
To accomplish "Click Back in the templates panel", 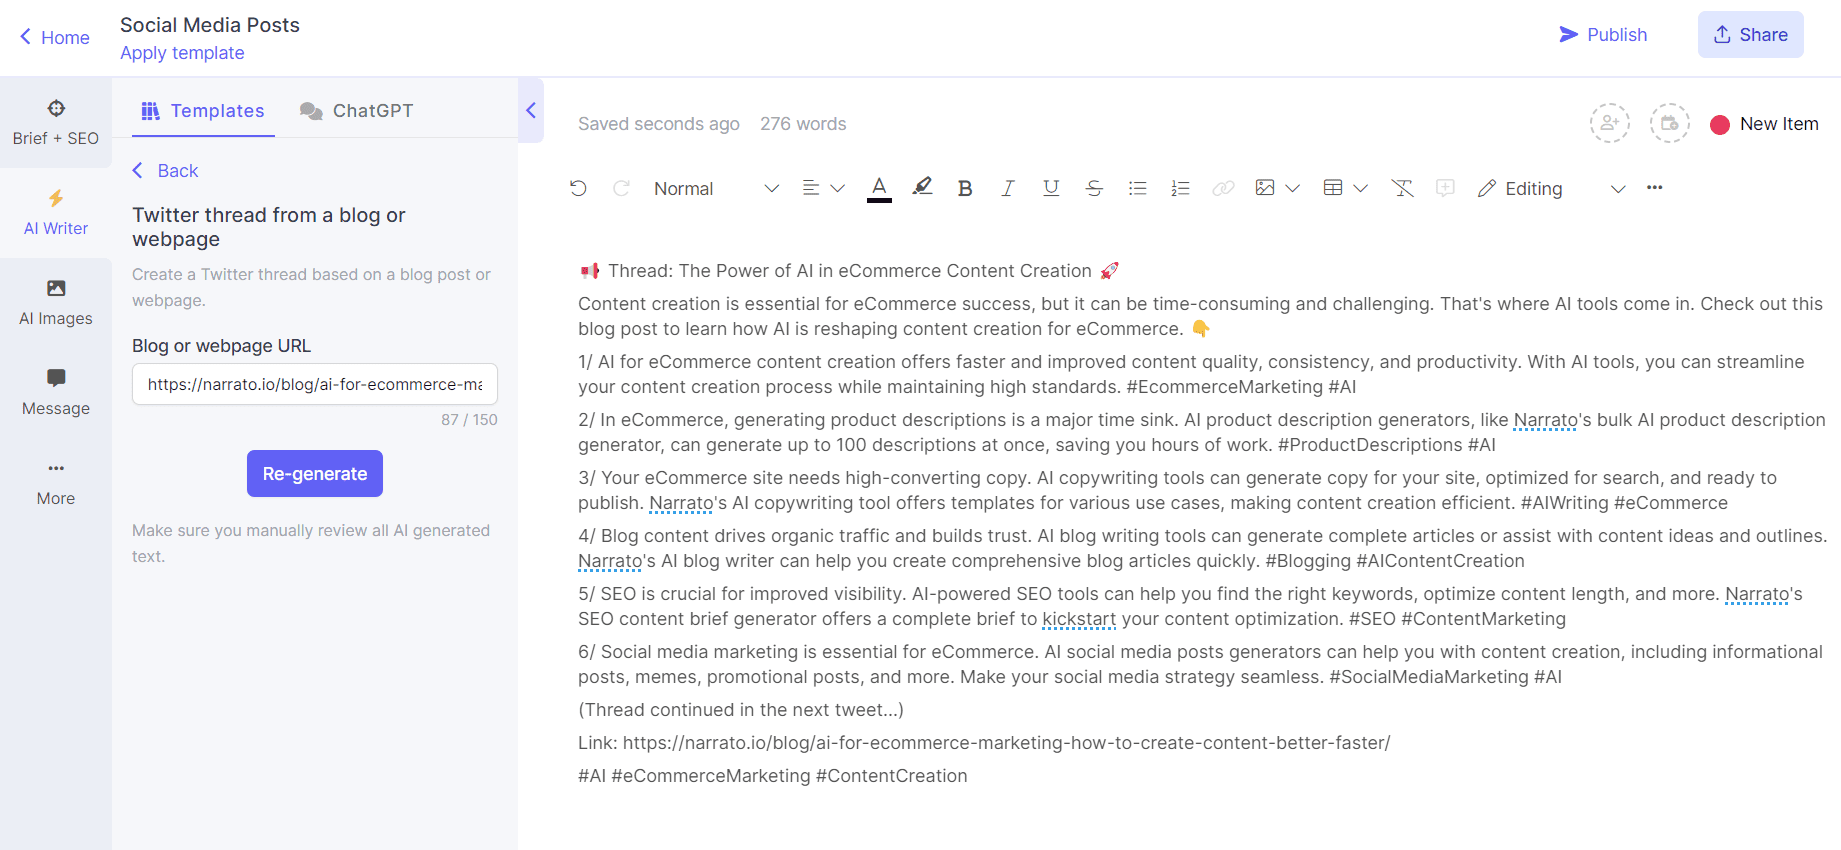I will (165, 171).
